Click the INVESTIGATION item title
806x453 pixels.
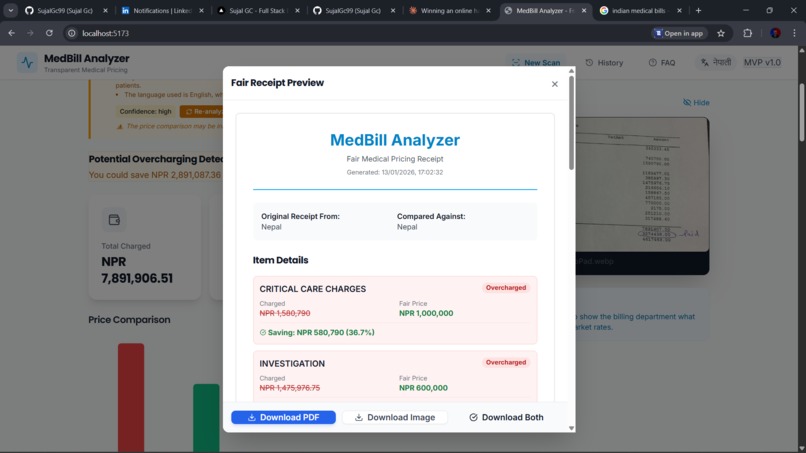[292, 364]
